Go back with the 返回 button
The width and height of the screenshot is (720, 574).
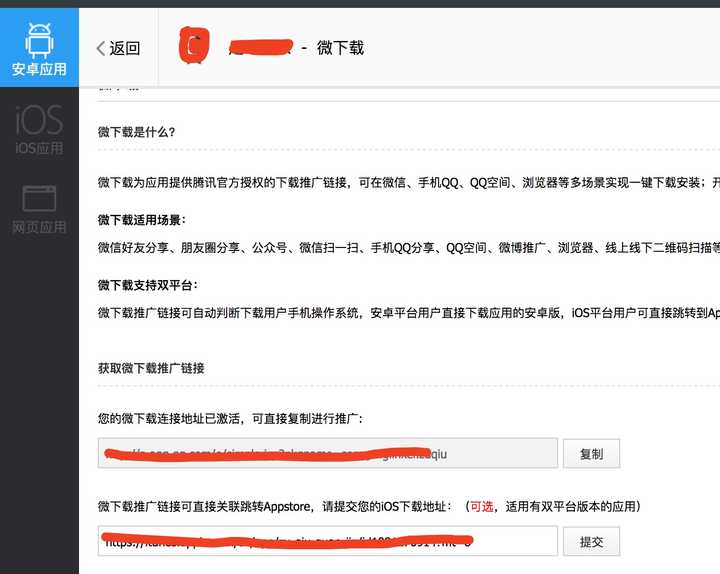click(118, 48)
